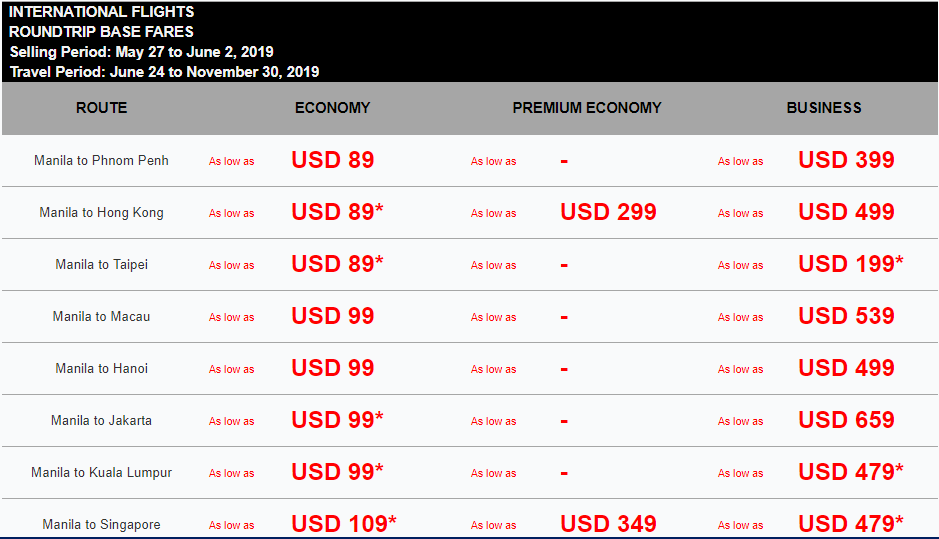Click the USD 89 economy fare for Phnom Penh

[x=332, y=160]
